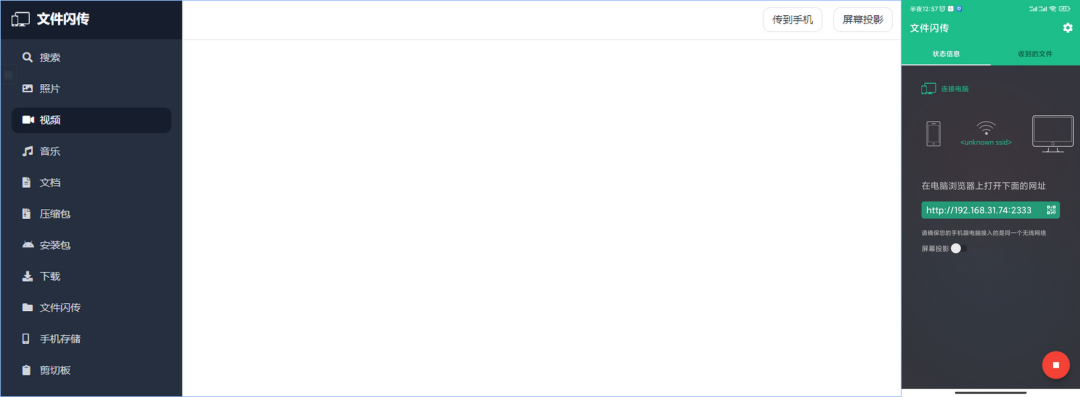
Task: Open the 手机存储 phone storage item
Action: [91, 339]
